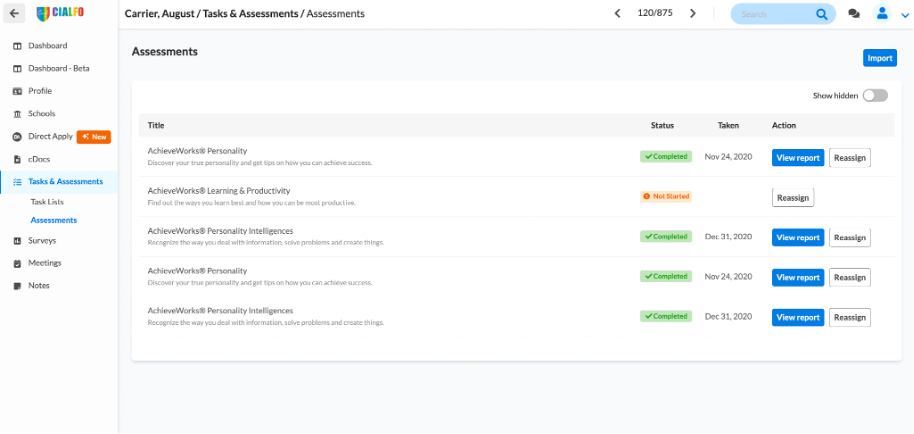
Task: Click the magnifier search icon
Action: click(821, 14)
